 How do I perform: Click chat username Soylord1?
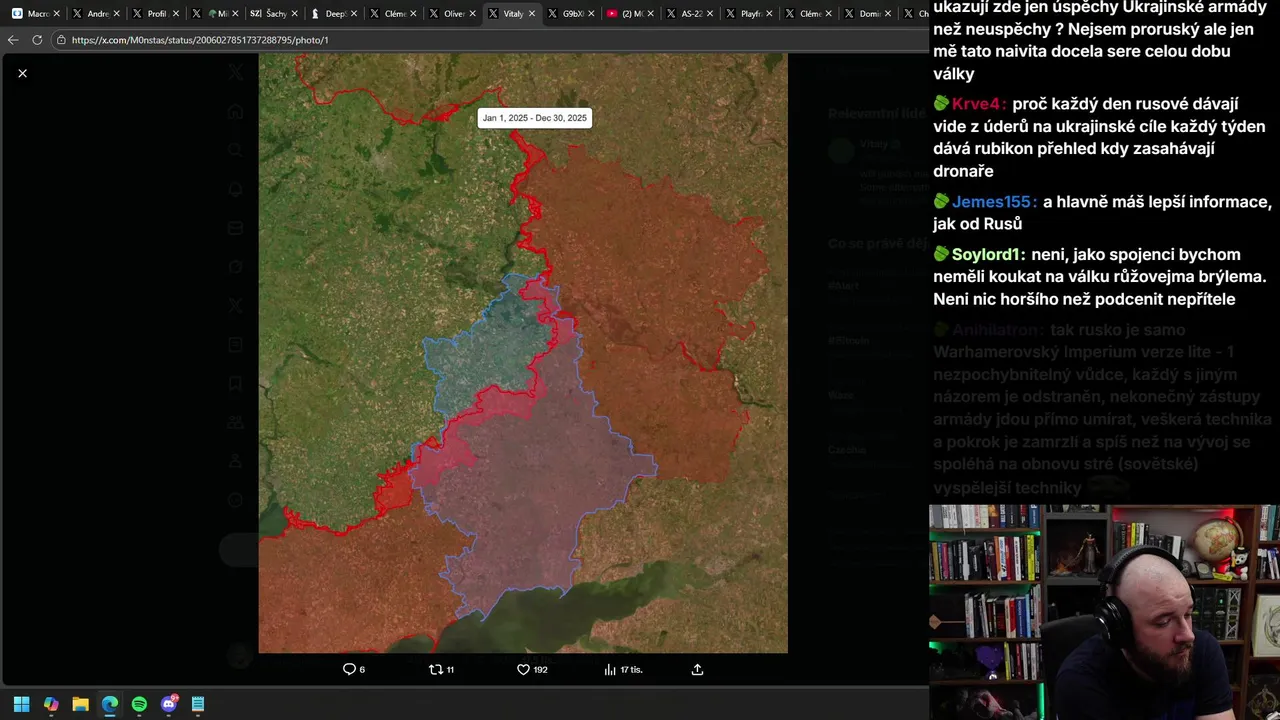[x=988, y=255]
